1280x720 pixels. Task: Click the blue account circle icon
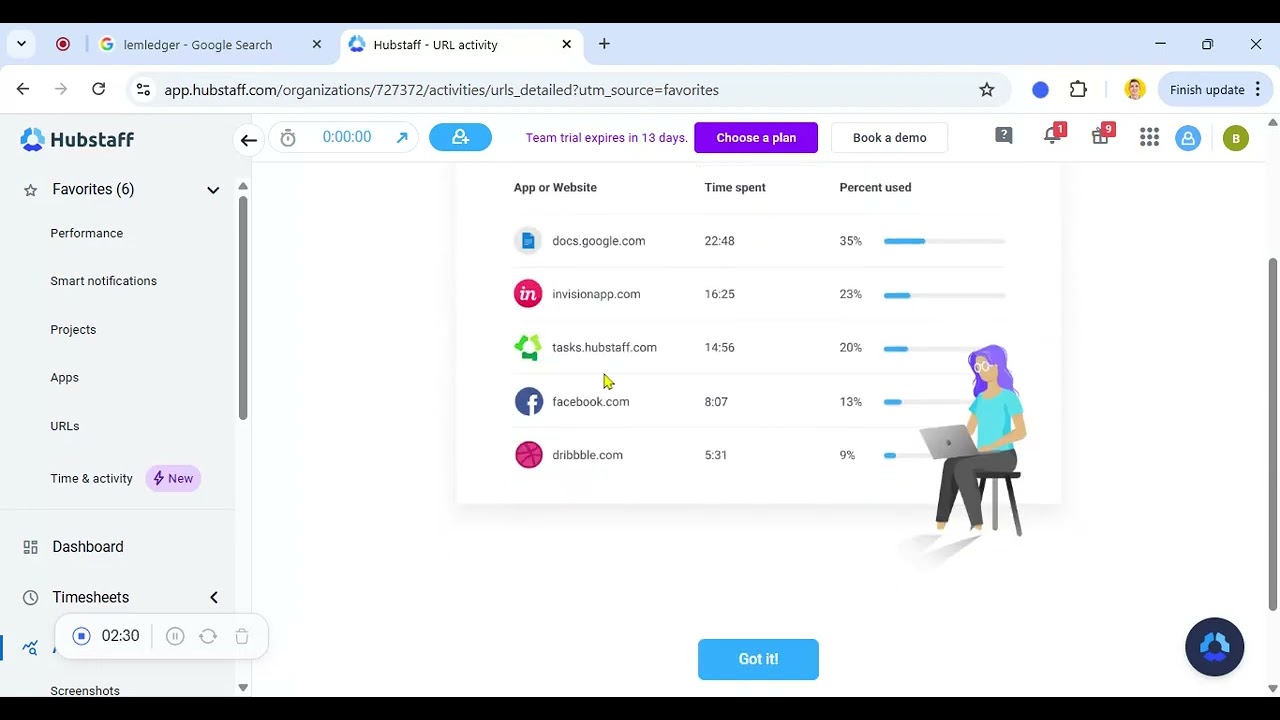[1188, 138]
